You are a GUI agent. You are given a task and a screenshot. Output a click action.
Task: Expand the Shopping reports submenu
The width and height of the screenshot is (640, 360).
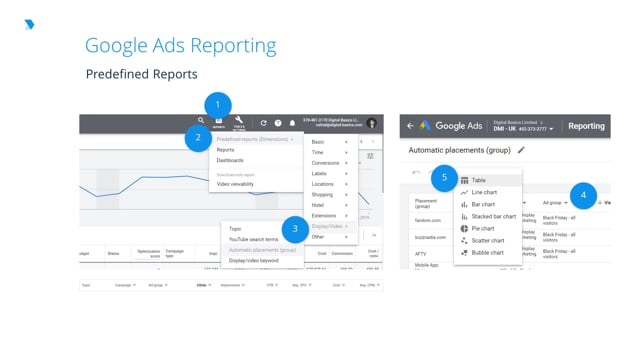[x=331, y=195]
